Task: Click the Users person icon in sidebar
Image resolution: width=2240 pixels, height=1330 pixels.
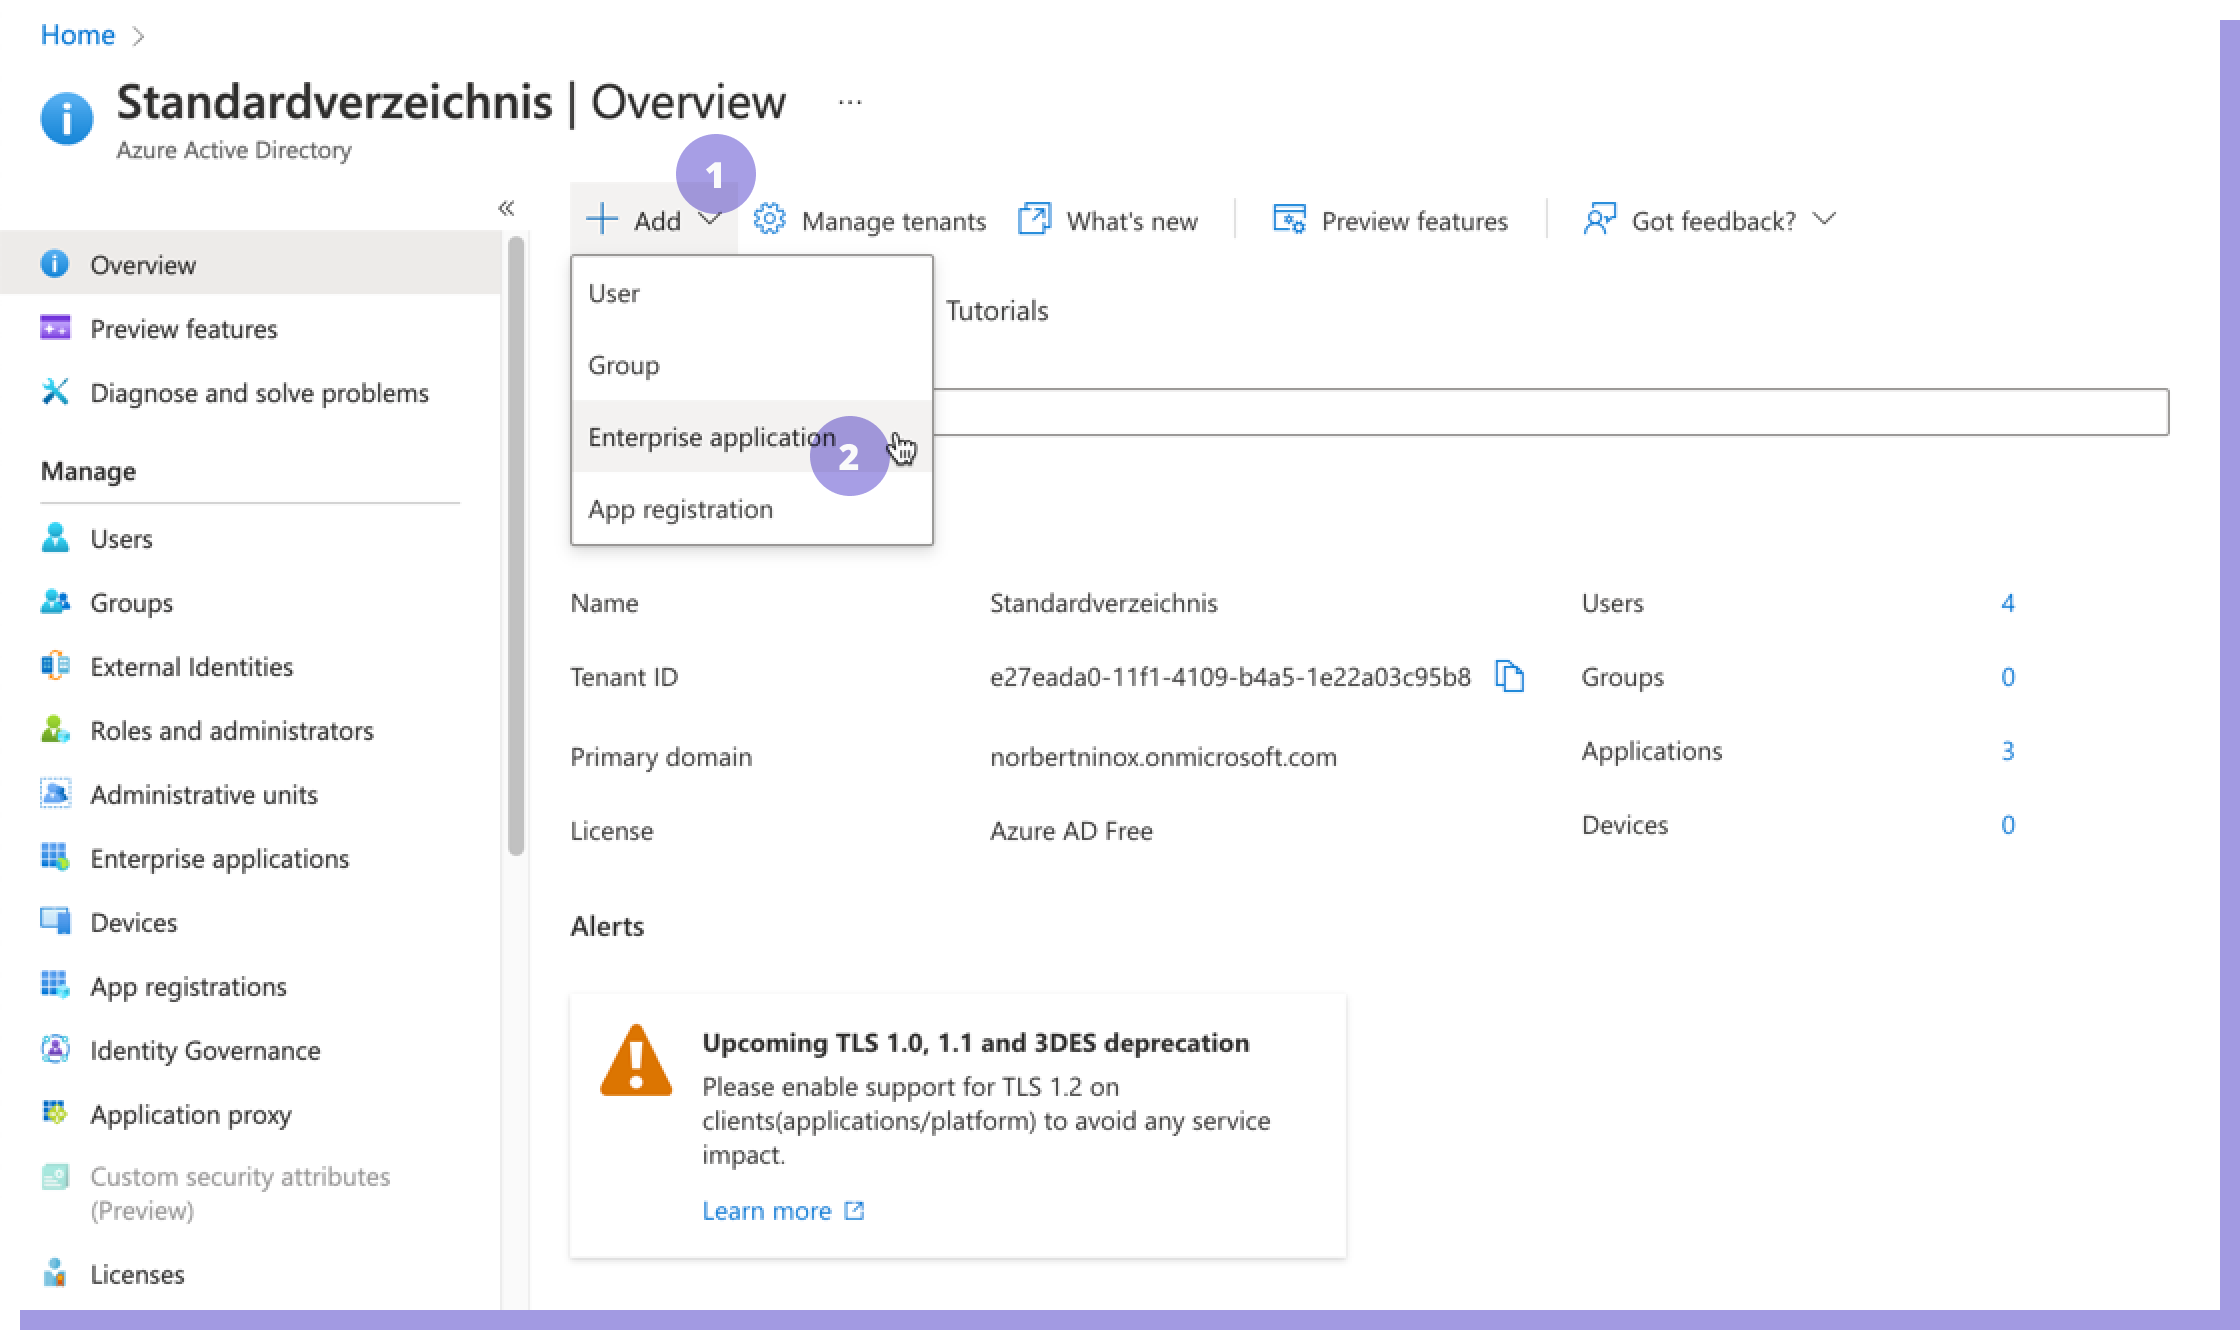Action: pos(55,538)
